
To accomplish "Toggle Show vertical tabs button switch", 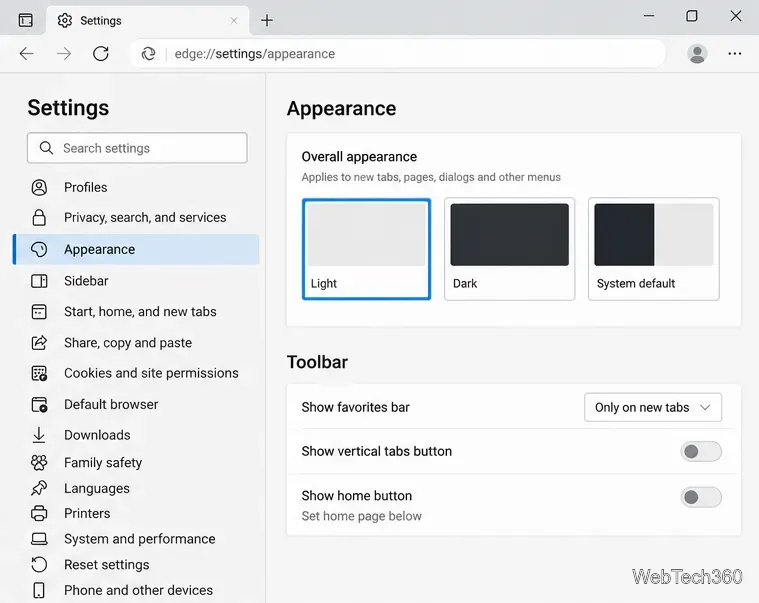I will click(x=701, y=452).
